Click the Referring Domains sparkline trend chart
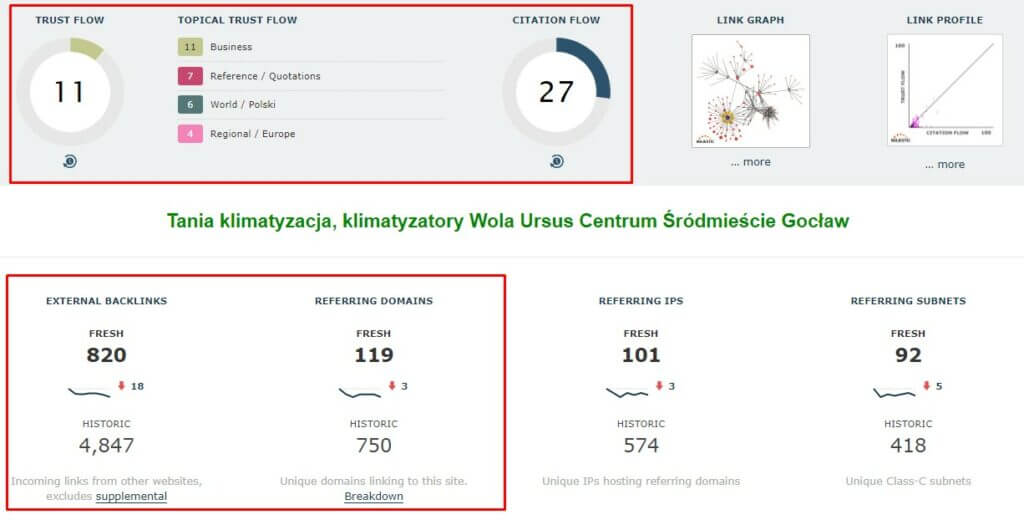Screen dimensions: 1024x520 pos(360,390)
